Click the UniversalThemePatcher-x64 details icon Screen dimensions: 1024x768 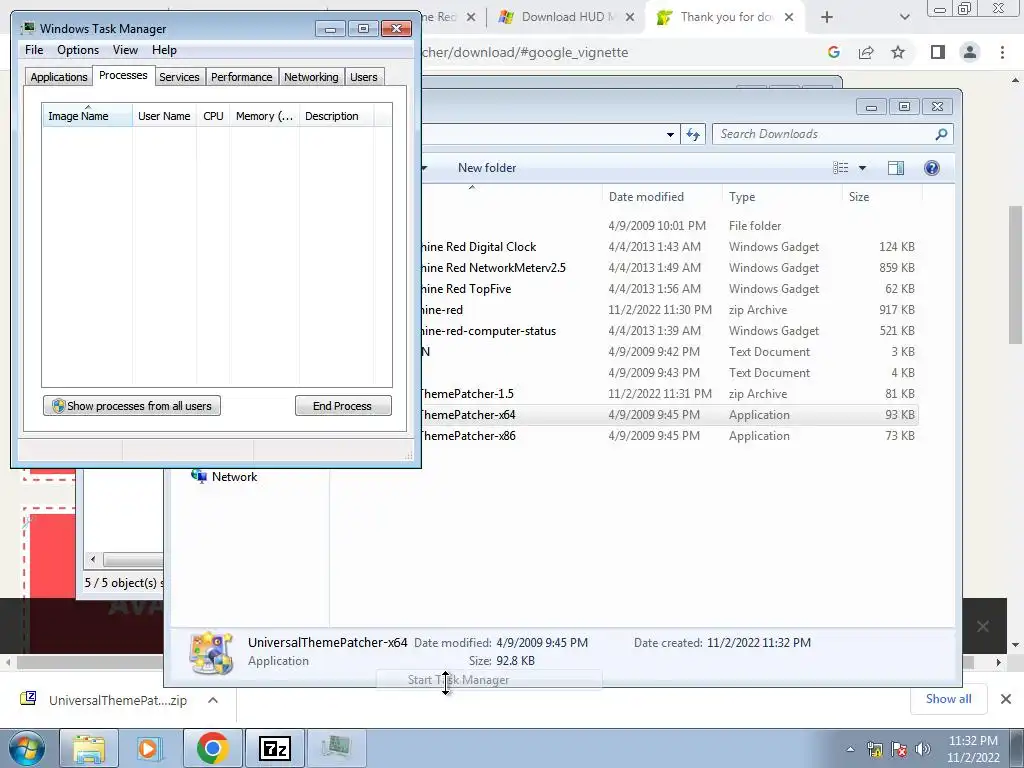(x=211, y=652)
